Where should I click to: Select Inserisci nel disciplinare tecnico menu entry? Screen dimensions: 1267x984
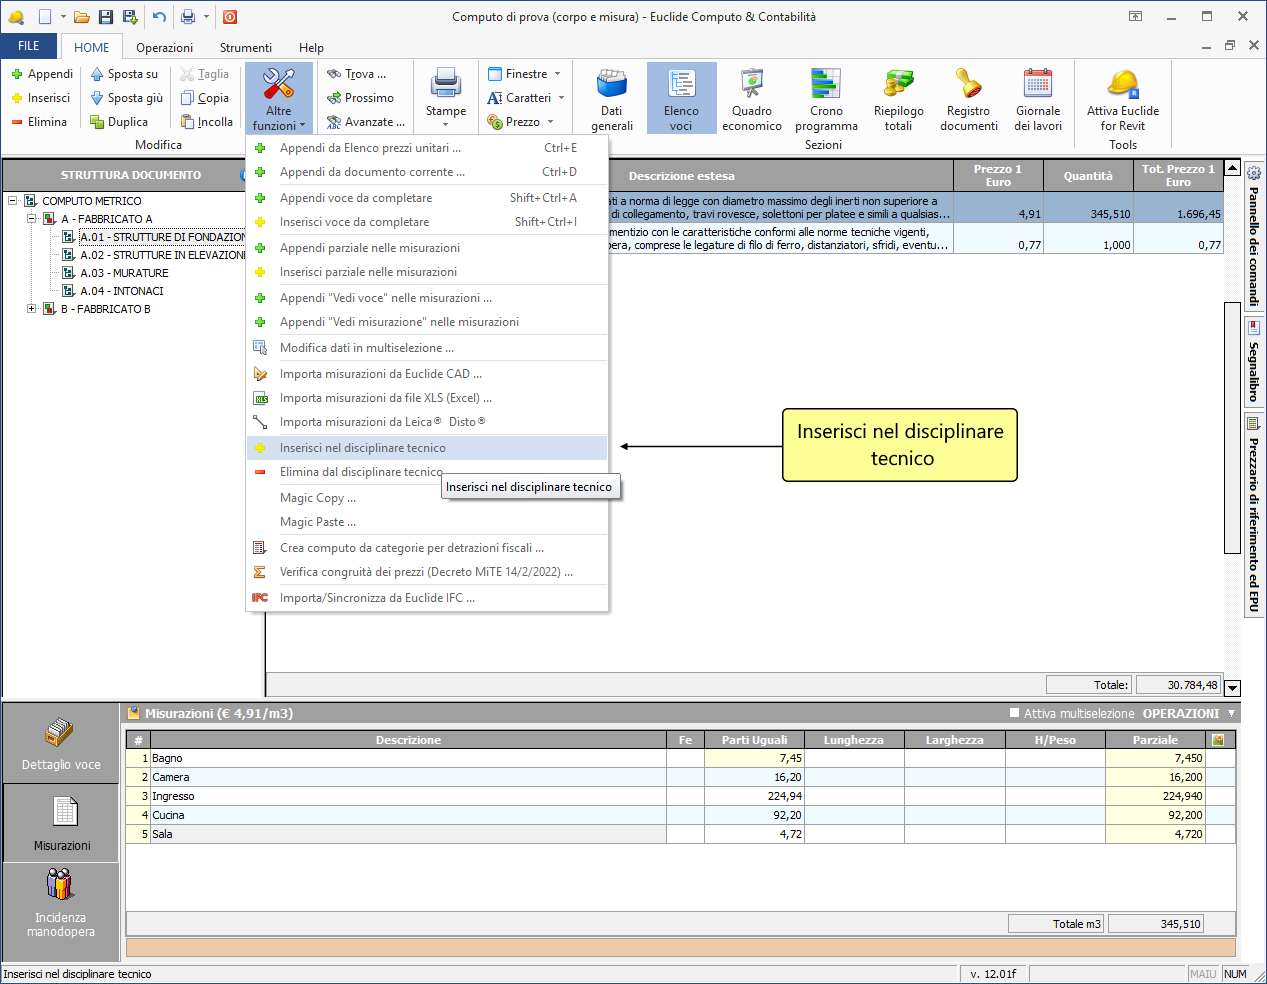[x=362, y=448]
